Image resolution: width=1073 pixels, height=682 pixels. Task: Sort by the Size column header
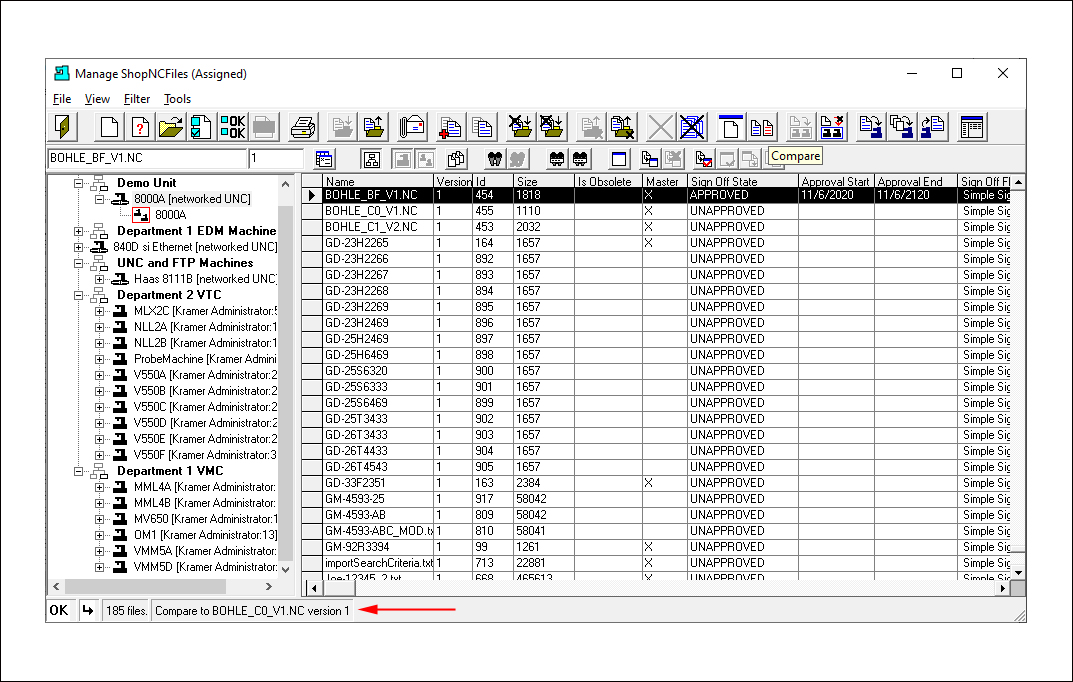click(x=543, y=181)
